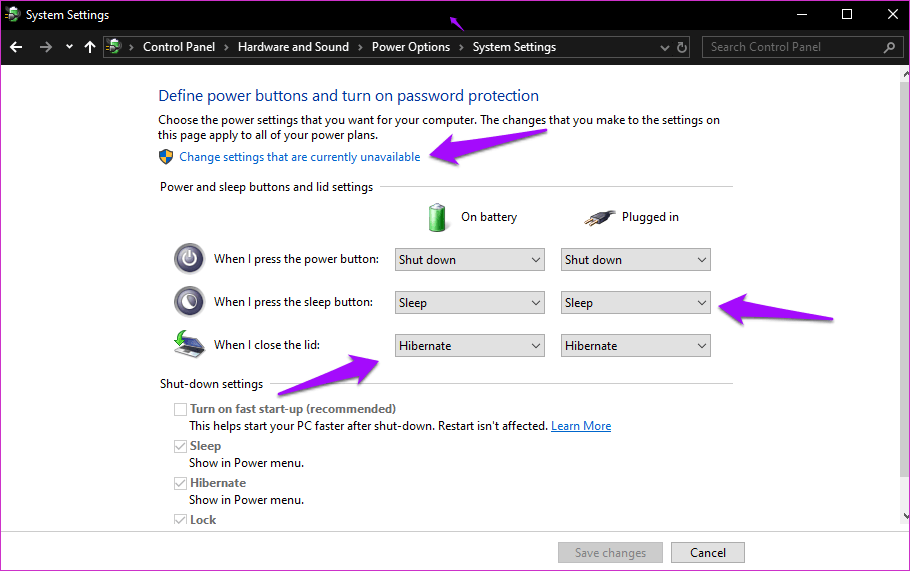Click the System Settings title bar icon
The image size is (910, 571).
point(12,15)
